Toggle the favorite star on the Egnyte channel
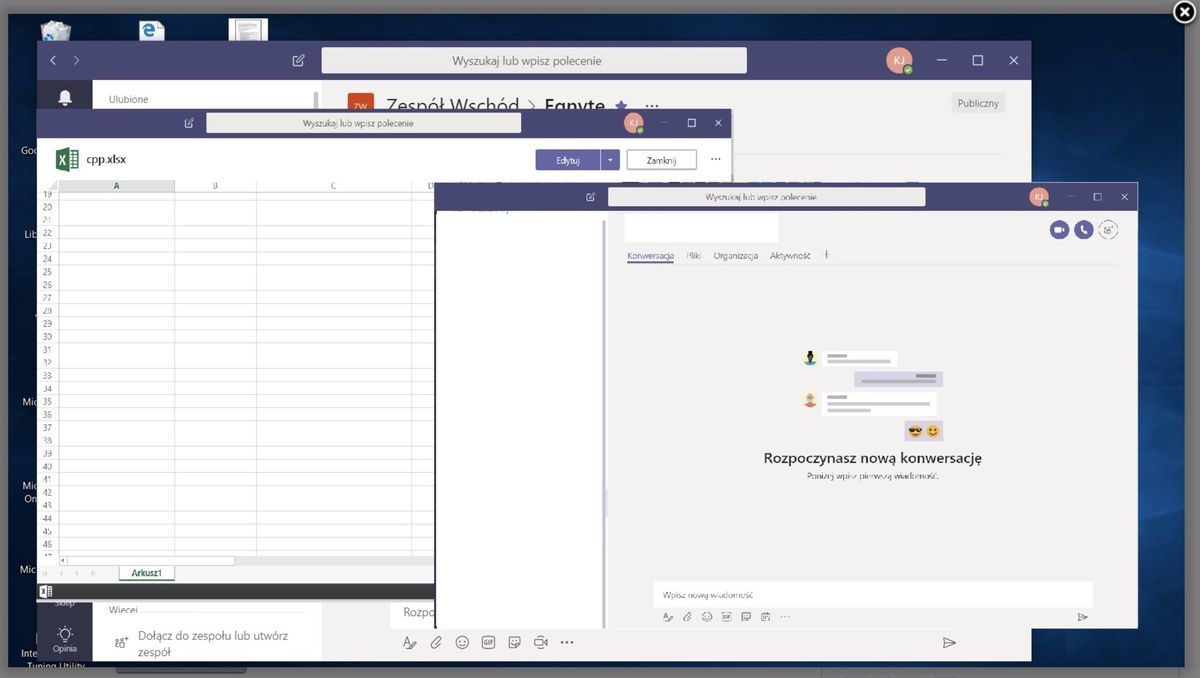1200x678 pixels. coord(621,105)
